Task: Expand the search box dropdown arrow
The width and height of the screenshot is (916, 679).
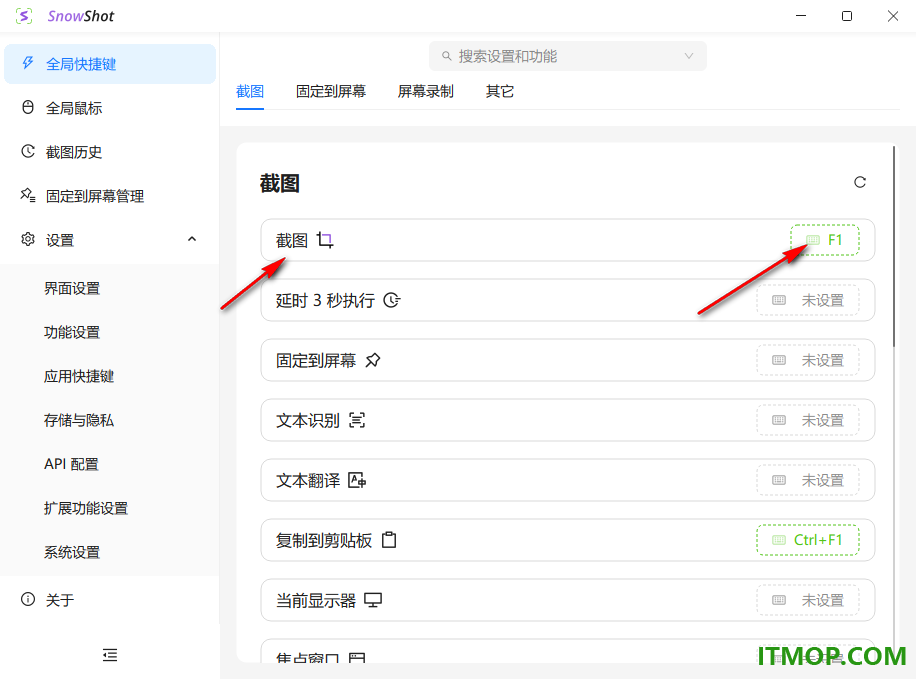Action: (x=689, y=56)
